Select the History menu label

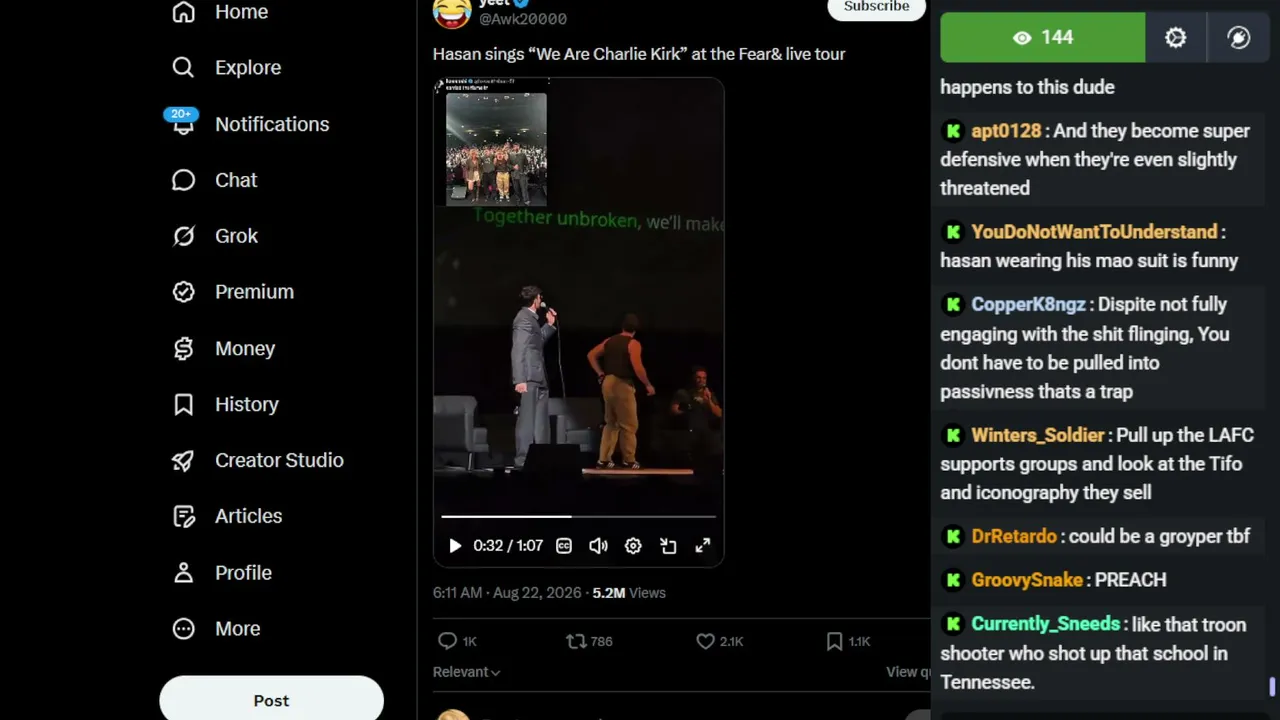click(247, 404)
